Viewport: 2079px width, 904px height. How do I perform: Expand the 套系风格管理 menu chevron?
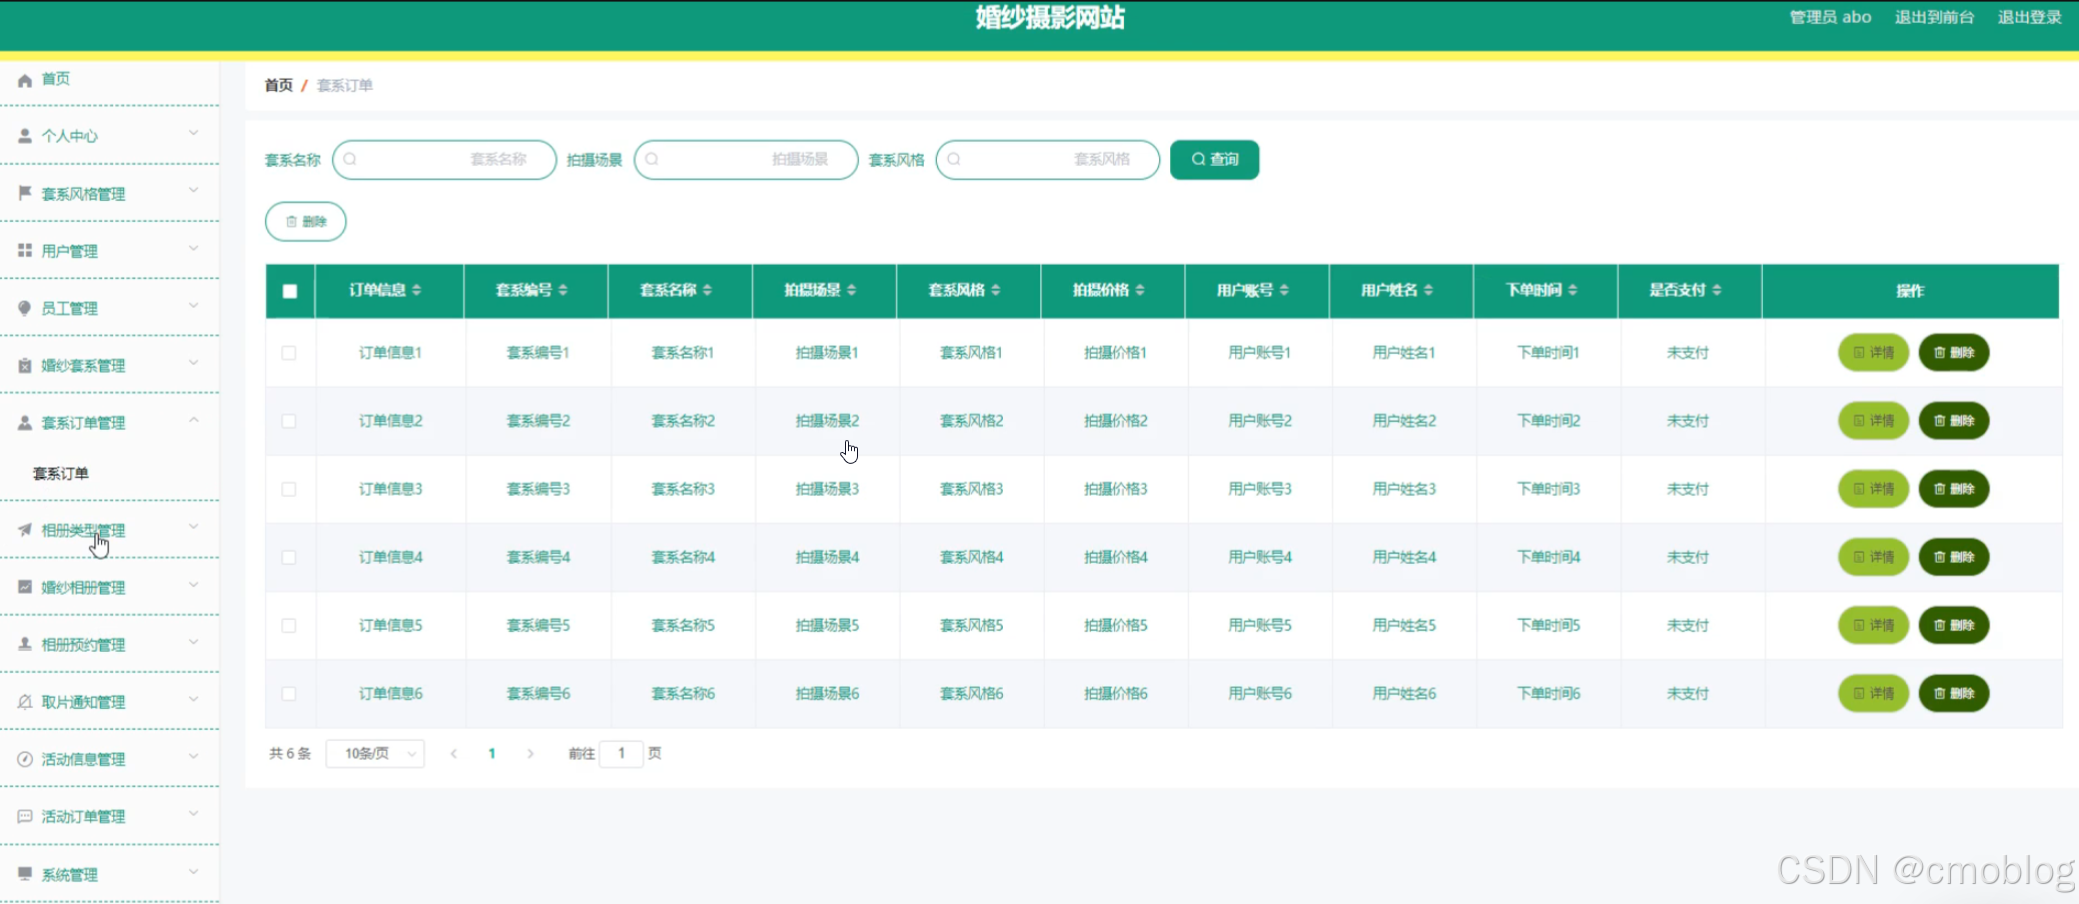pos(194,190)
